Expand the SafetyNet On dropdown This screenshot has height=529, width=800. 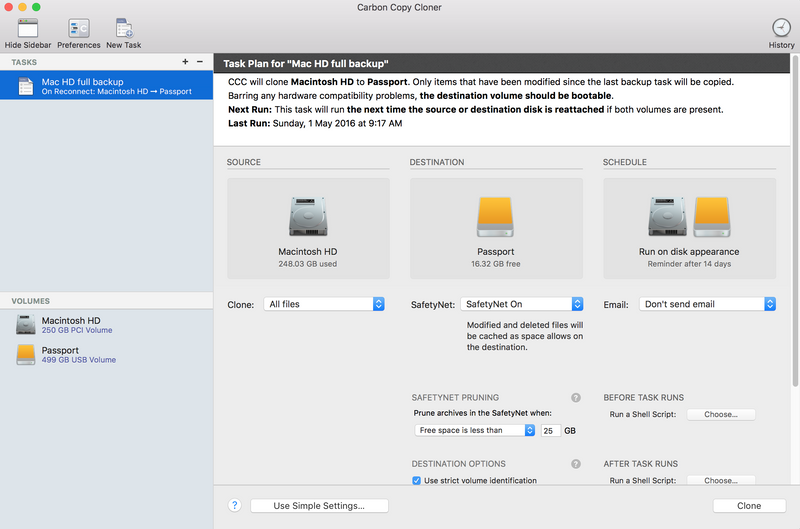pos(523,304)
